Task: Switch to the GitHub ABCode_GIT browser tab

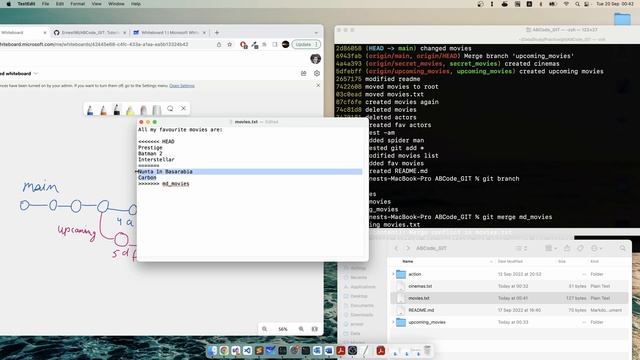Action: click(x=89, y=33)
